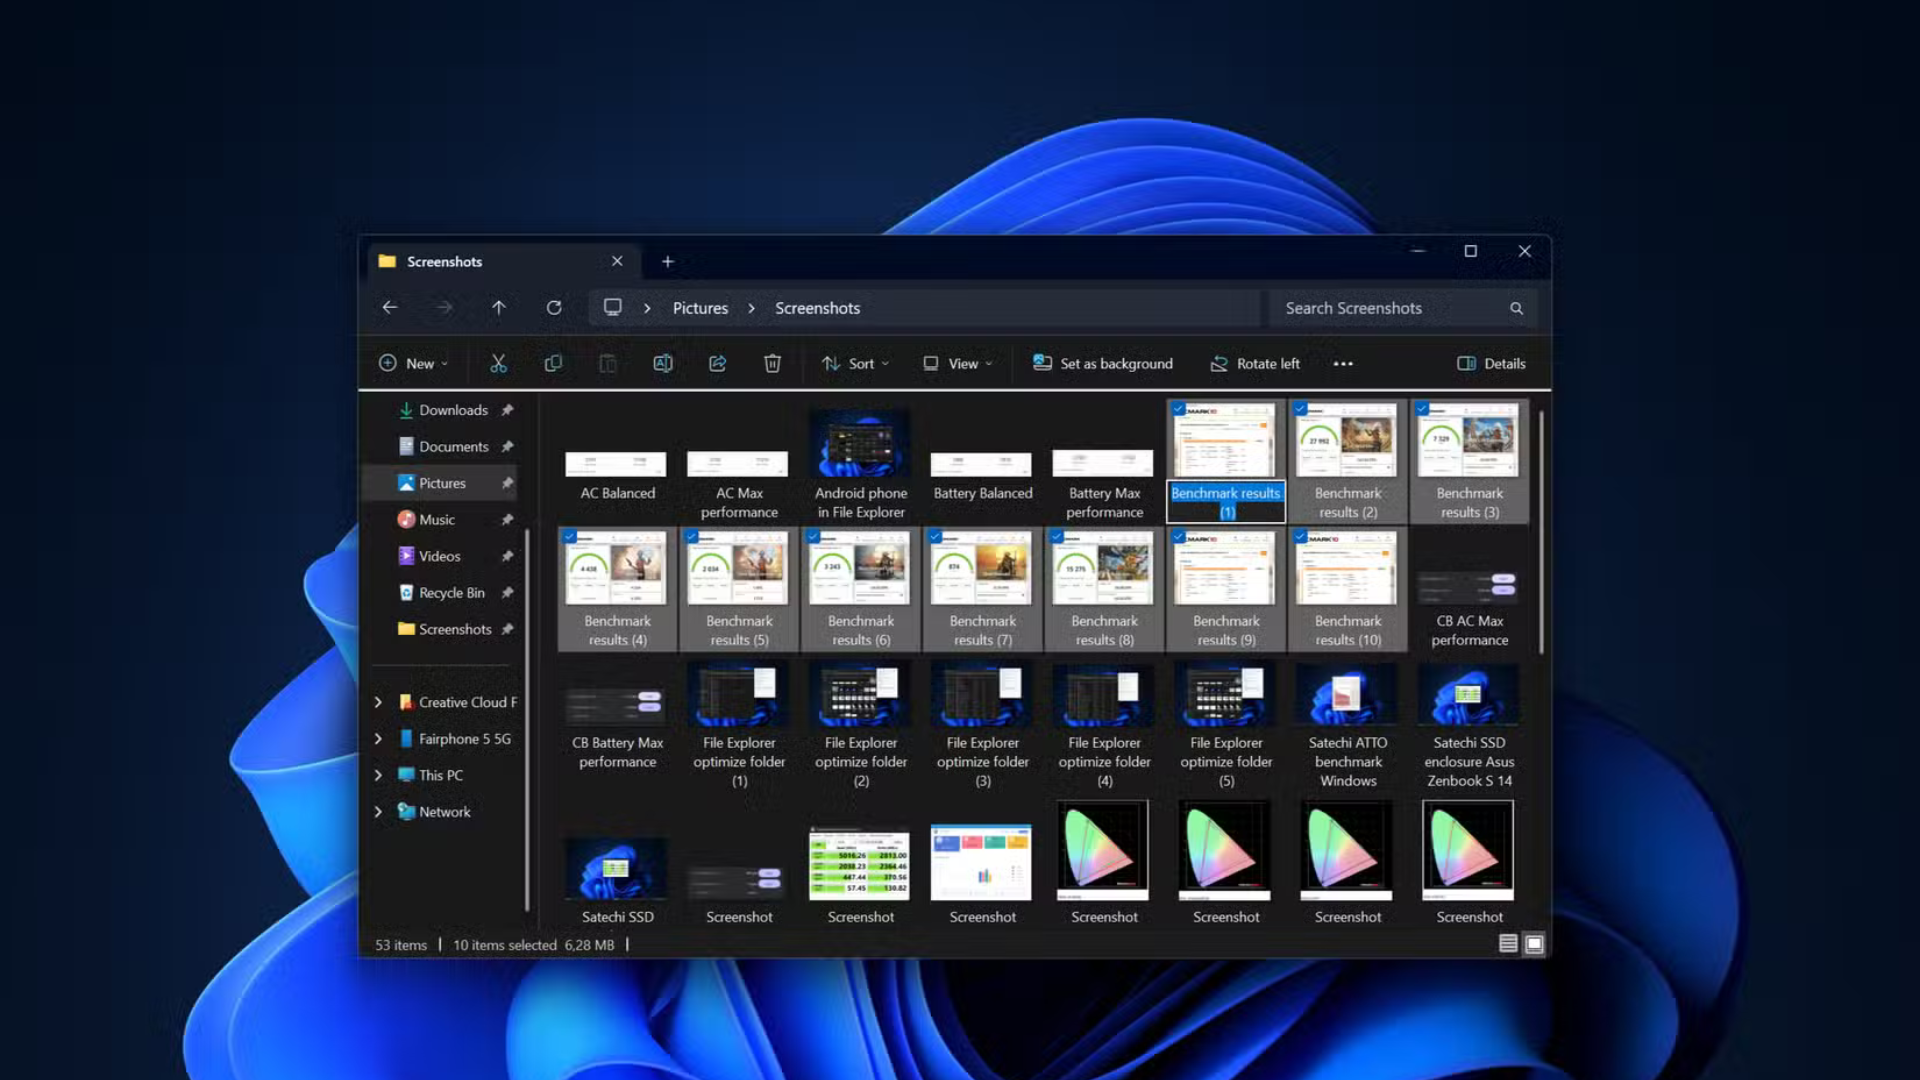
Task: Click the Copy icon in the toolbar
Action: coord(553,363)
